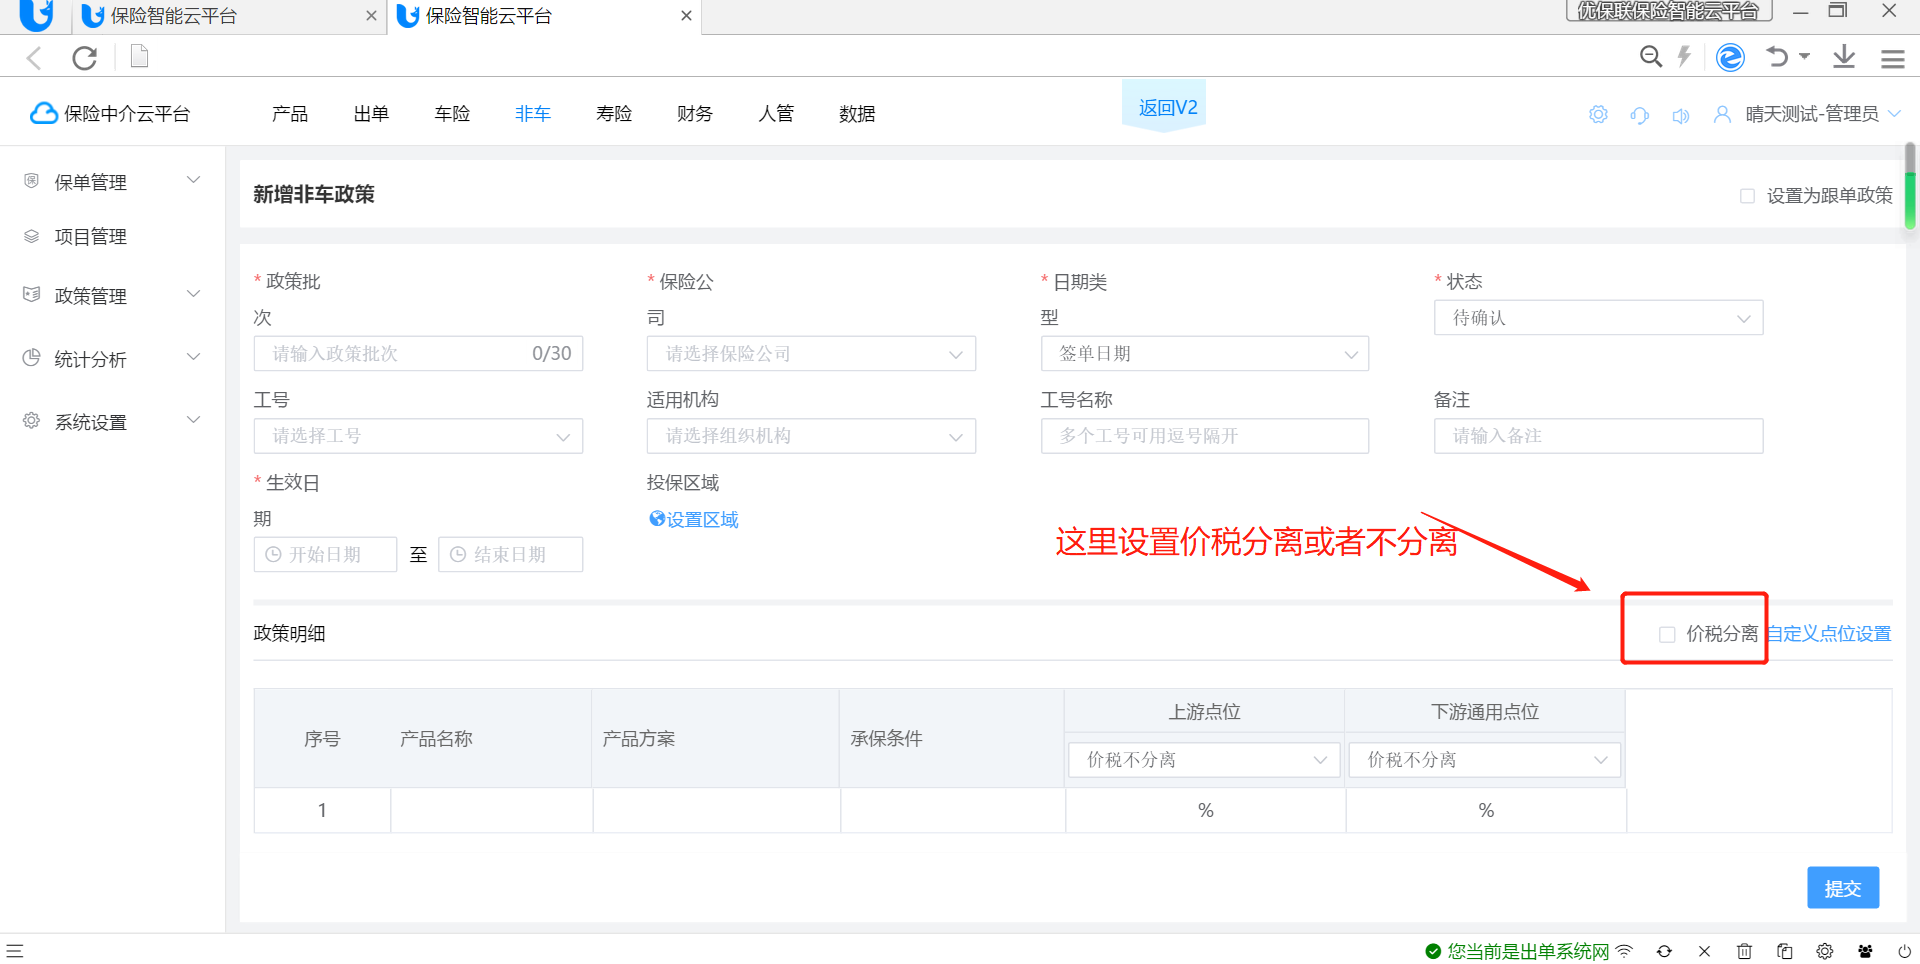The image size is (1920, 964).
Task: Open the 寿险 top menu
Action: (x=614, y=114)
